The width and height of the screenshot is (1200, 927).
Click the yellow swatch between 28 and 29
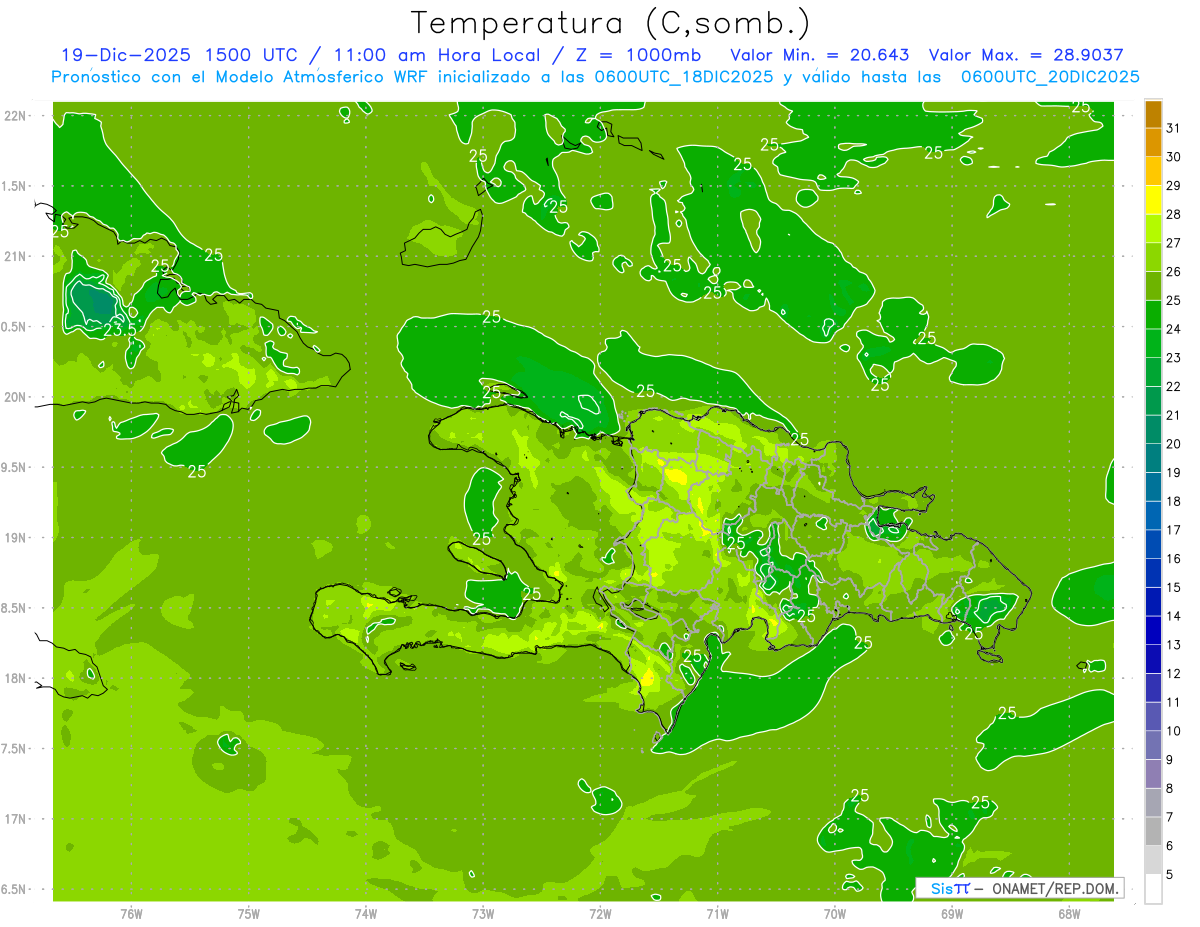point(1153,201)
